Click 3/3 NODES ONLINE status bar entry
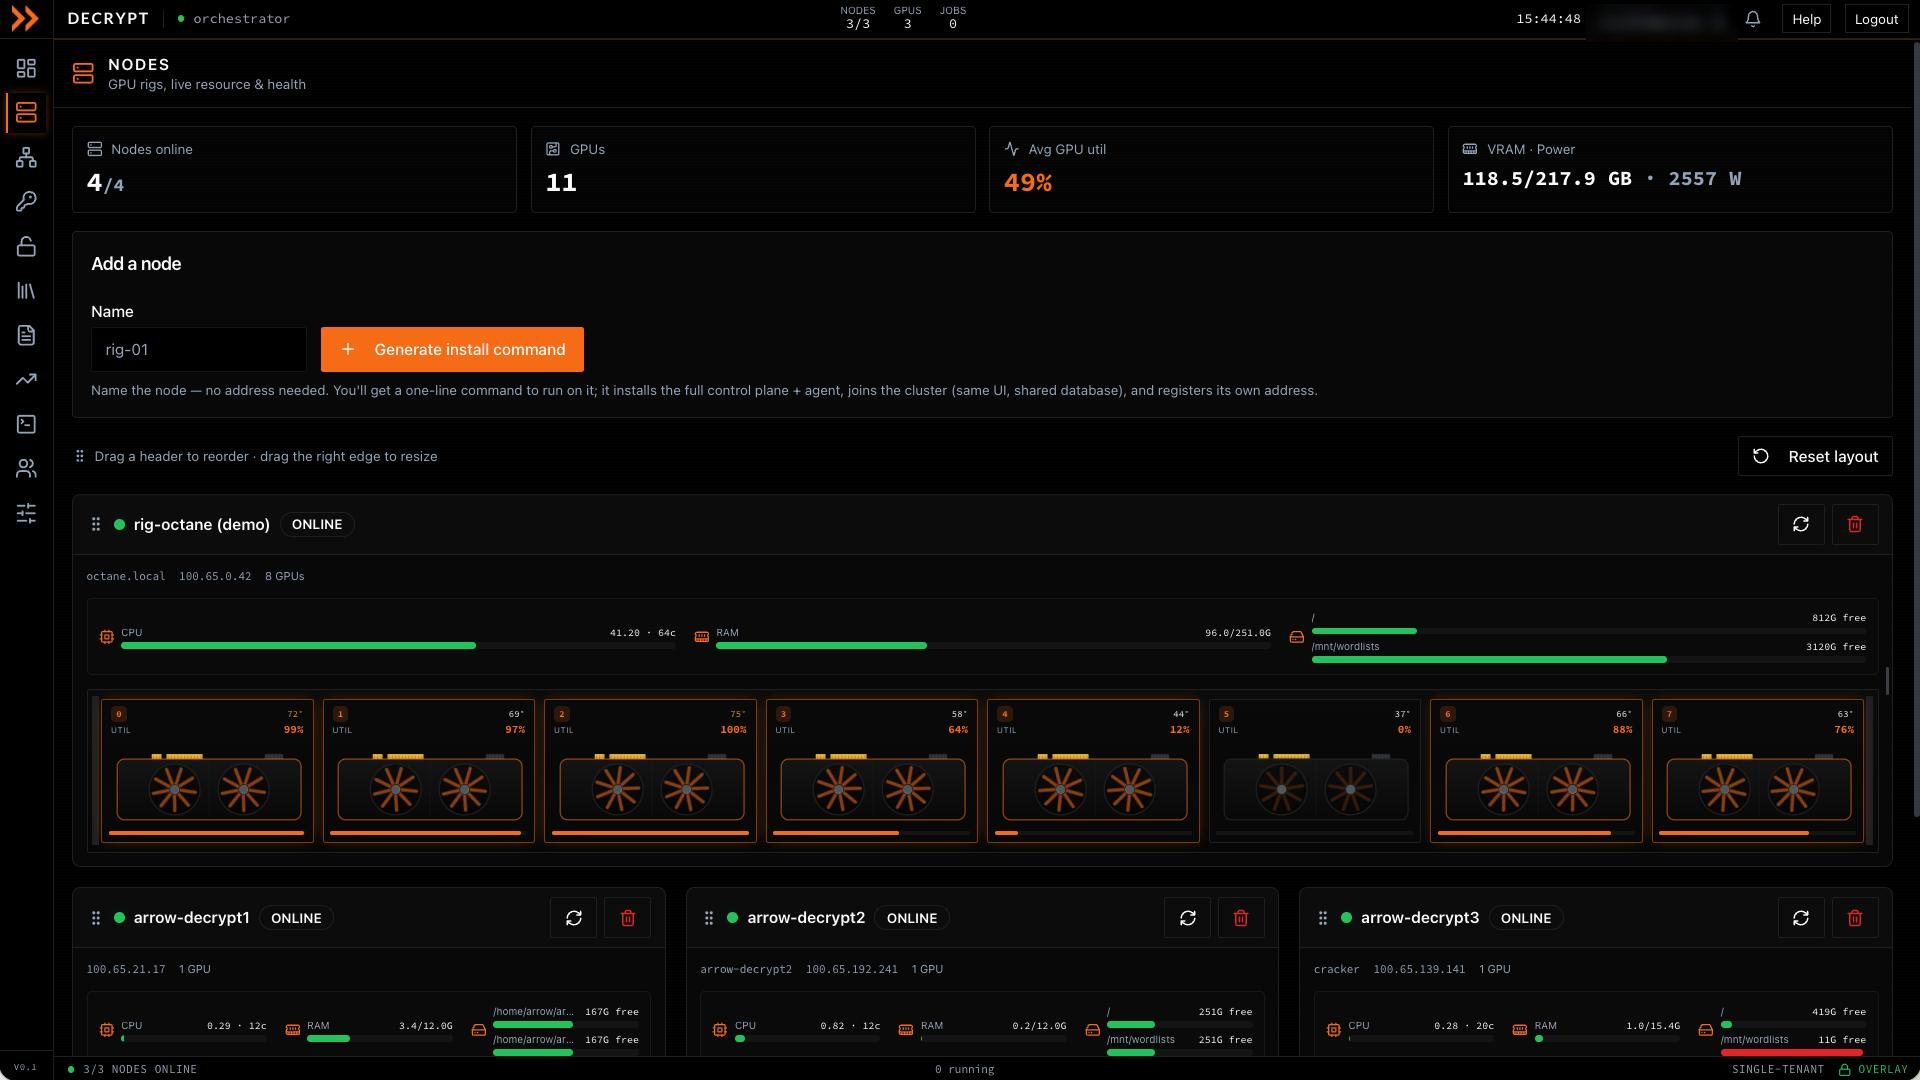This screenshot has width=1920, height=1080. point(133,1069)
